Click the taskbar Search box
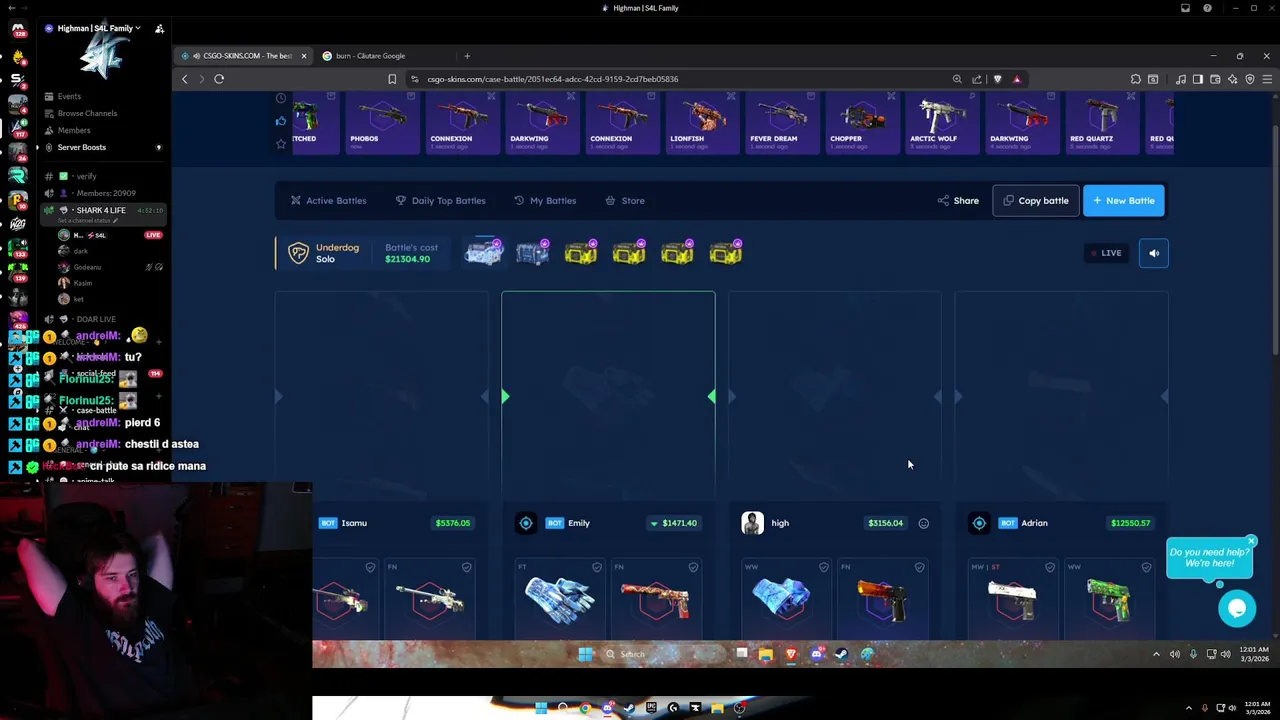The image size is (1280, 720). click(x=660, y=654)
